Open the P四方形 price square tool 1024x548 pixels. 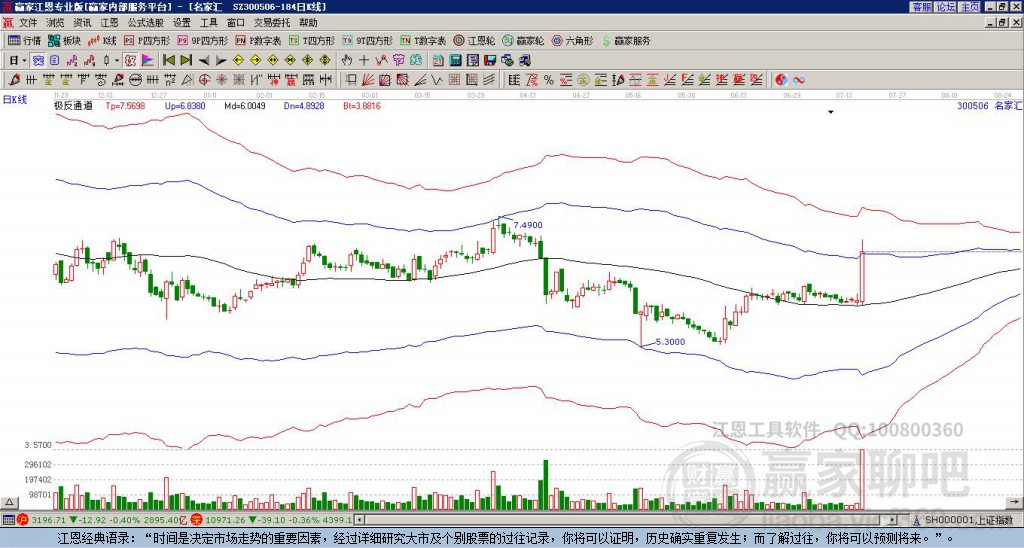147,40
